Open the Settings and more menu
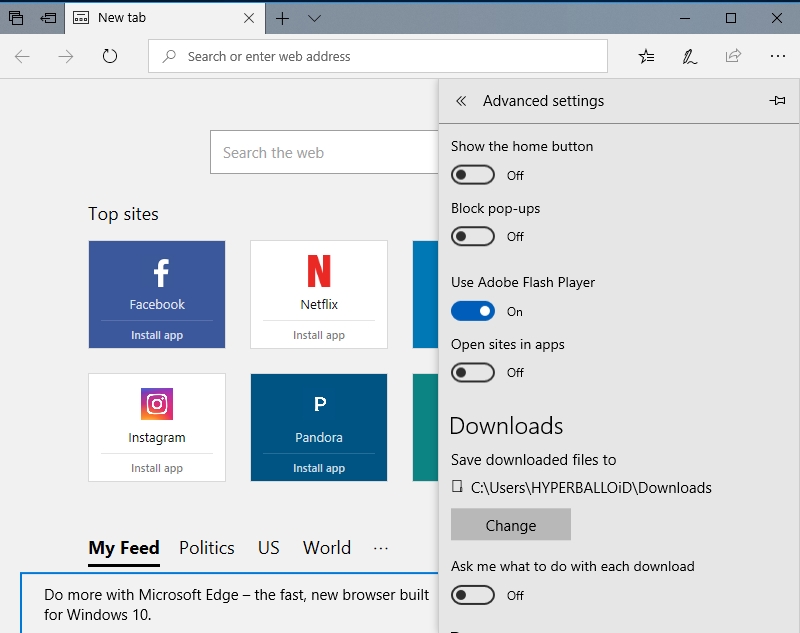This screenshot has width=800, height=633. [x=778, y=56]
